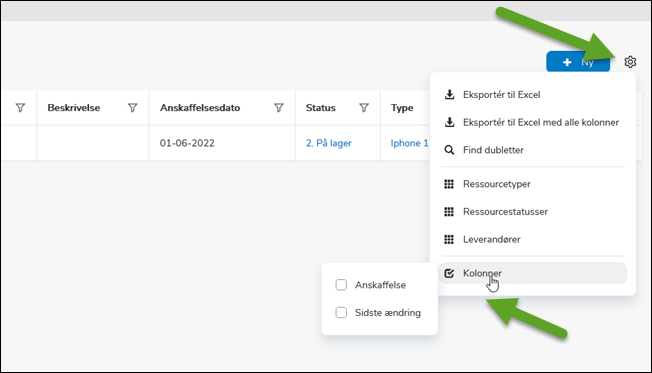This screenshot has height=373, width=652.
Task: Open the '2. På lager' status link
Action: coord(328,143)
